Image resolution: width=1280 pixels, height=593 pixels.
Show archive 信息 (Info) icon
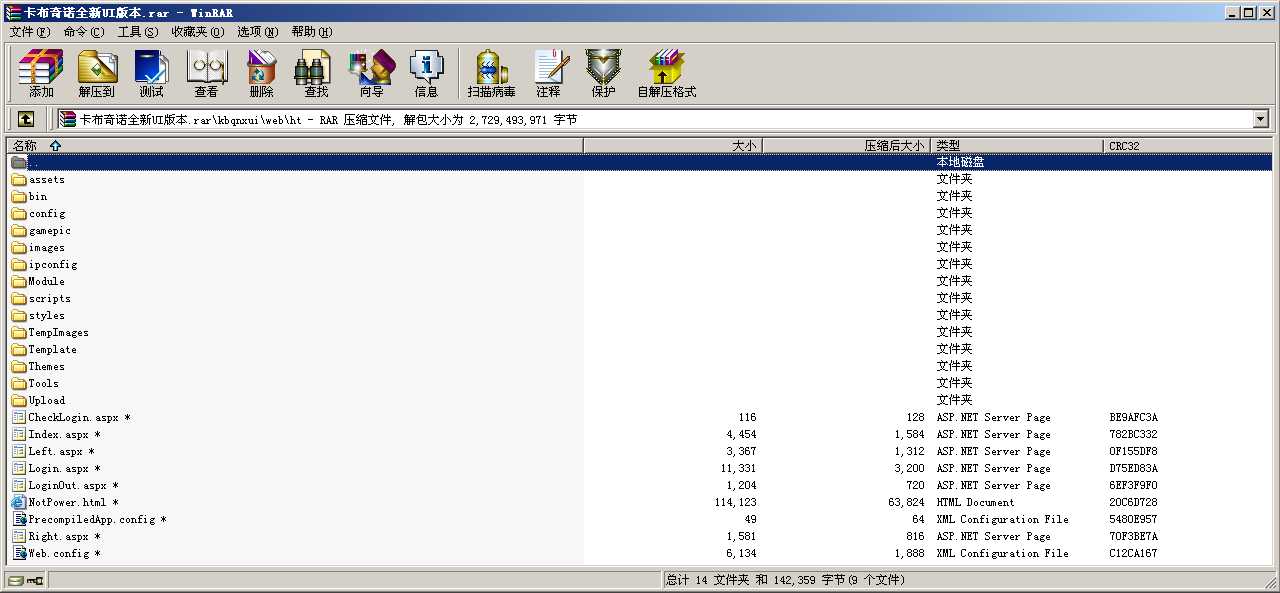pyautogui.click(x=426, y=74)
